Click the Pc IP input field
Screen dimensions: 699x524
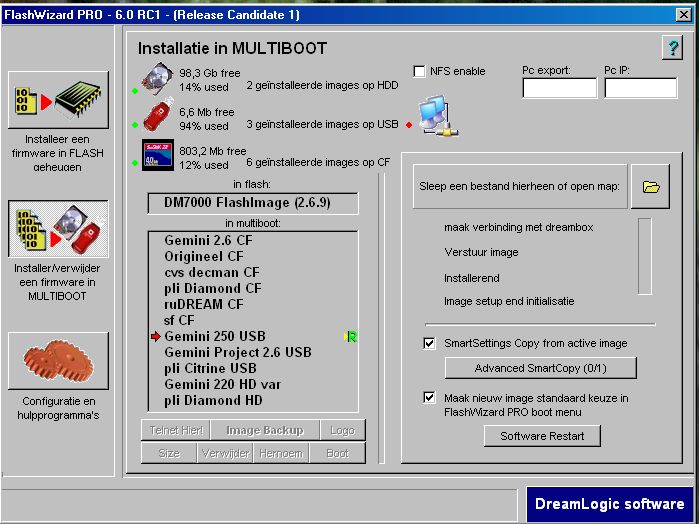(x=641, y=88)
